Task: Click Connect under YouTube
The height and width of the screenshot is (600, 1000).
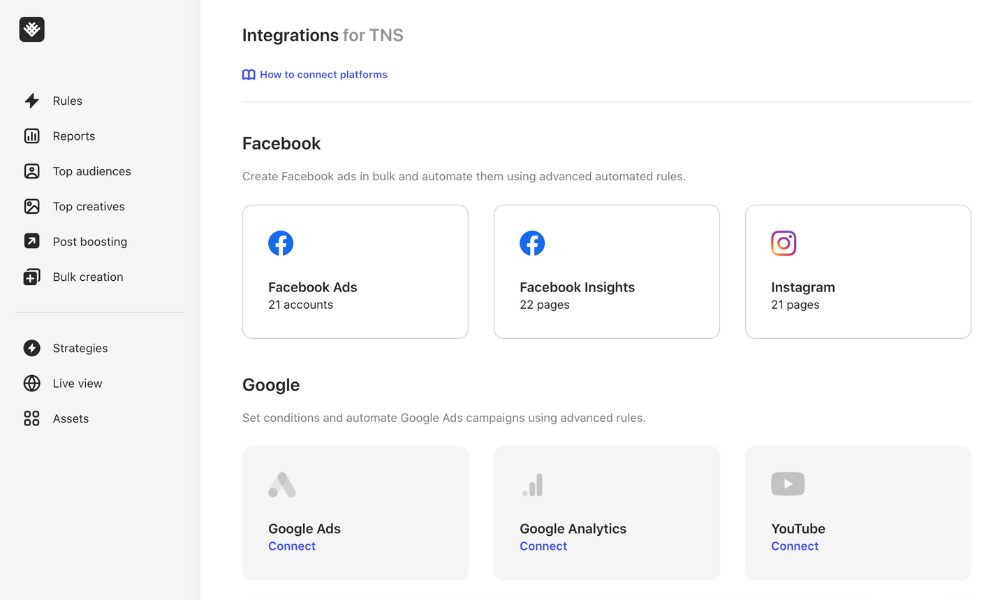Action: click(x=795, y=546)
